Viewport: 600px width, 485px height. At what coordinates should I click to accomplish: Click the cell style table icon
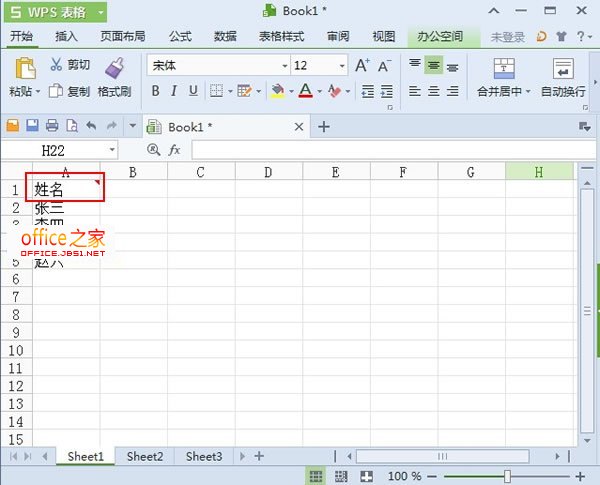pos(245,91)
